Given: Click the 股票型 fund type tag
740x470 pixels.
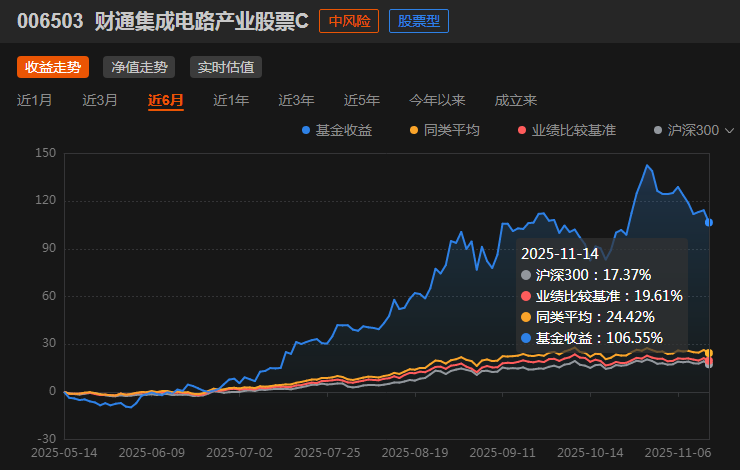Looking at the screenshot, I should tap(419, 21).
